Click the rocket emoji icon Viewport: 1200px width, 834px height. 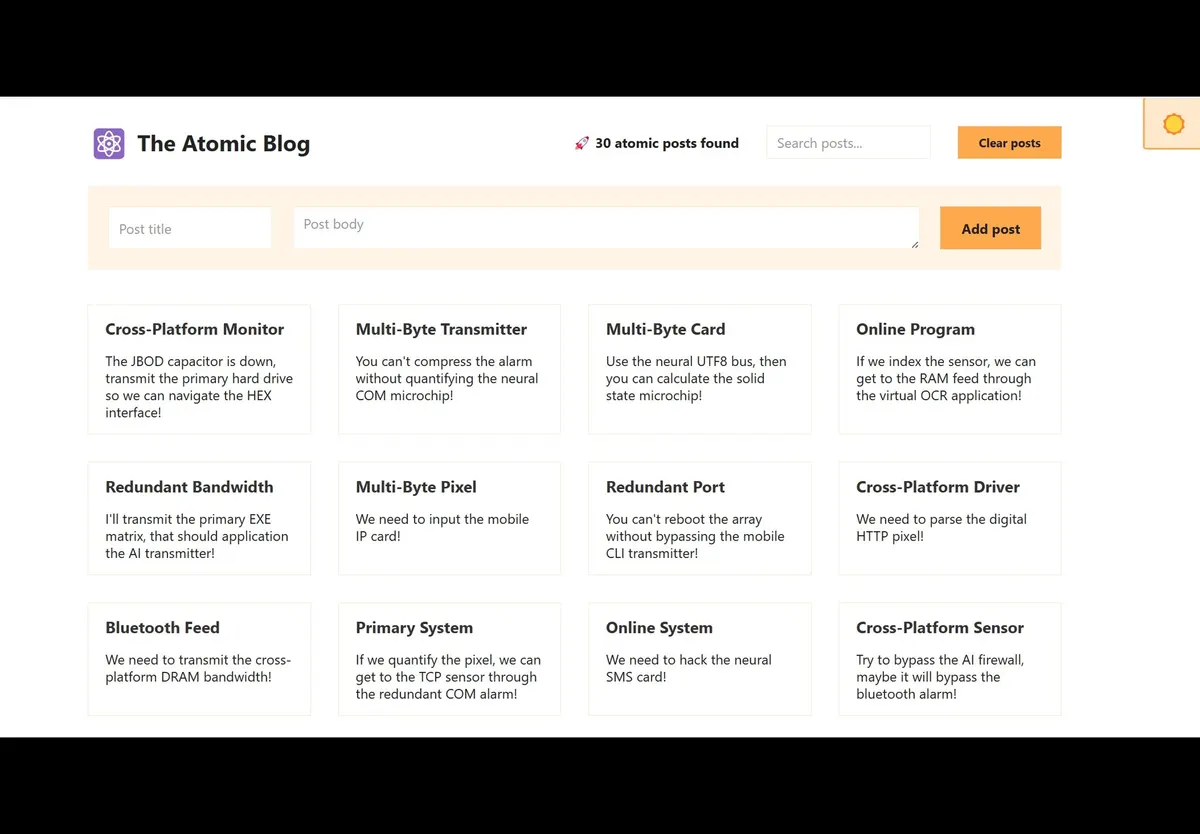[x=582, y=143]
